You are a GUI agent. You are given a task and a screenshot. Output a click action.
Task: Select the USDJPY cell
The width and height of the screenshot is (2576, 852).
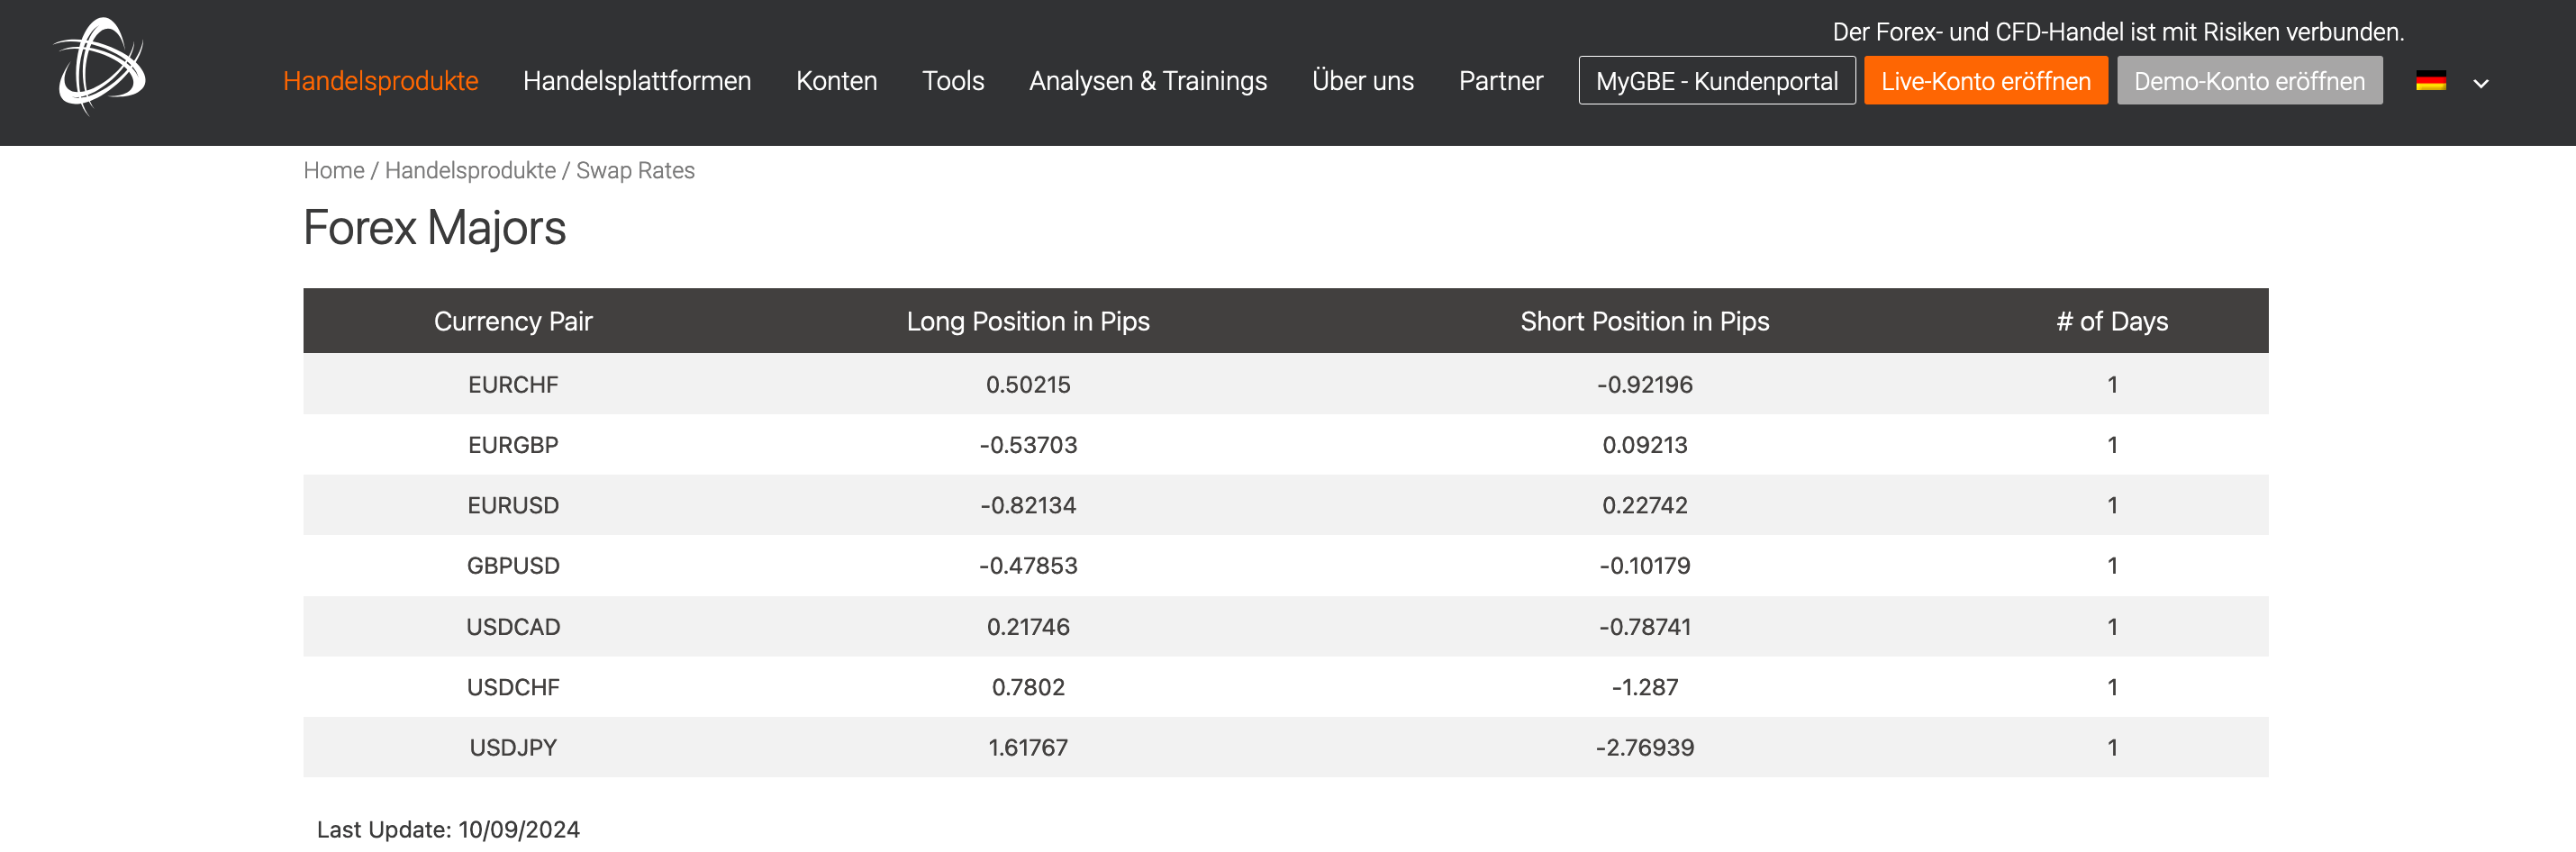click(x=513, y=748)
